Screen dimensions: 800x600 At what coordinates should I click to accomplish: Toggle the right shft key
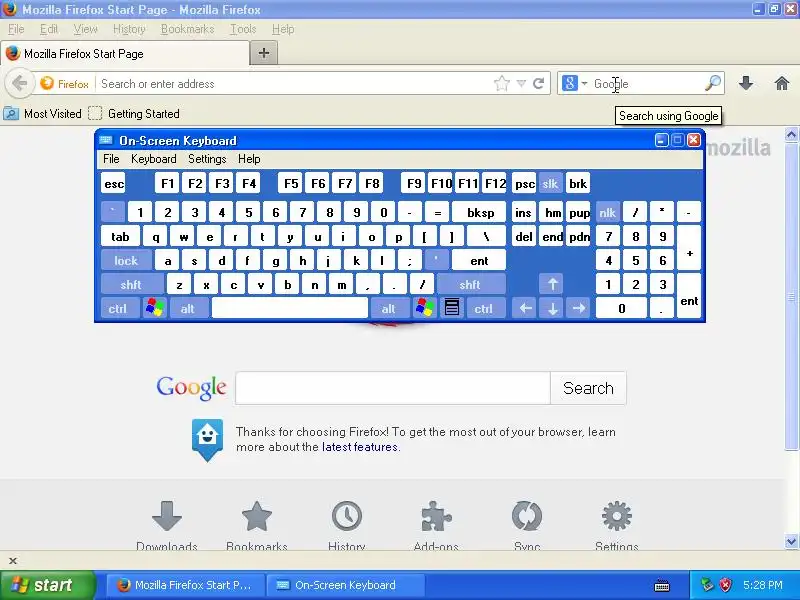pos(470,284)
